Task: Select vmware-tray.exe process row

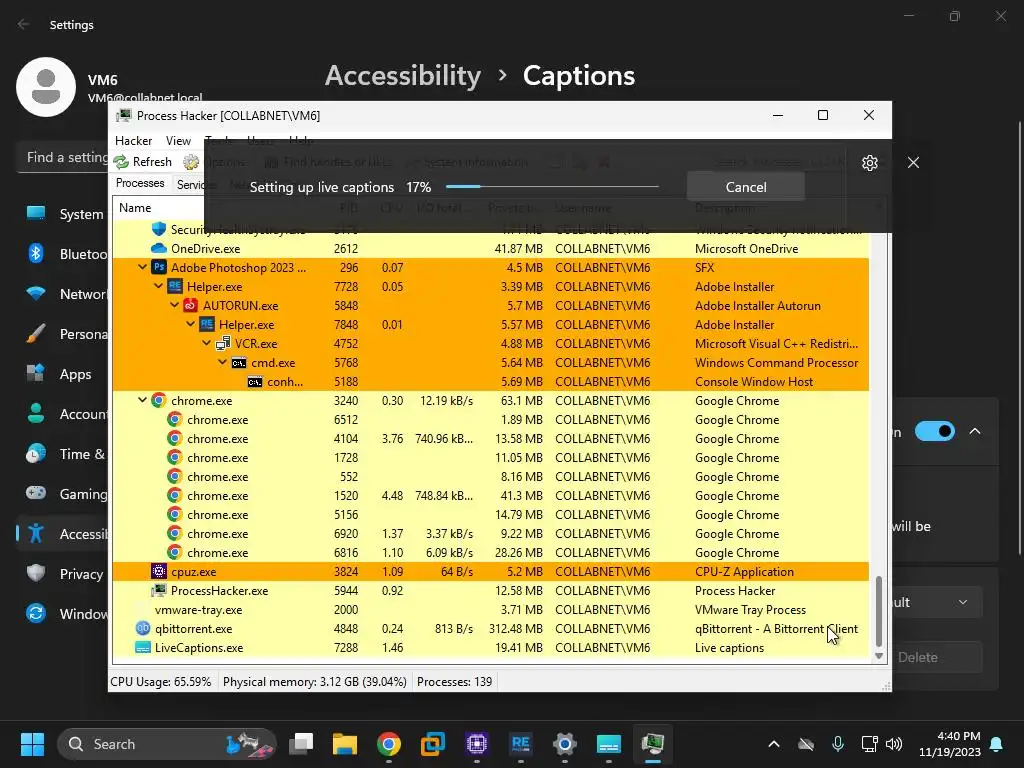Action: [490, 609]
